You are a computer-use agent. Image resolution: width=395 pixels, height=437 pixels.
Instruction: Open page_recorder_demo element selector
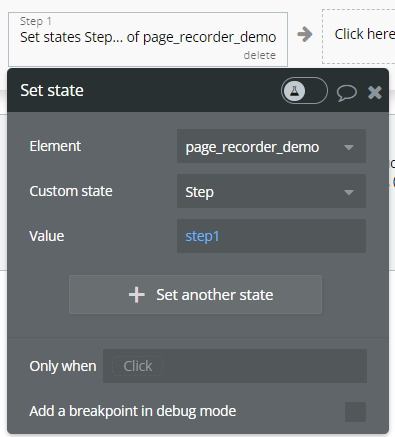click(271, 146)
